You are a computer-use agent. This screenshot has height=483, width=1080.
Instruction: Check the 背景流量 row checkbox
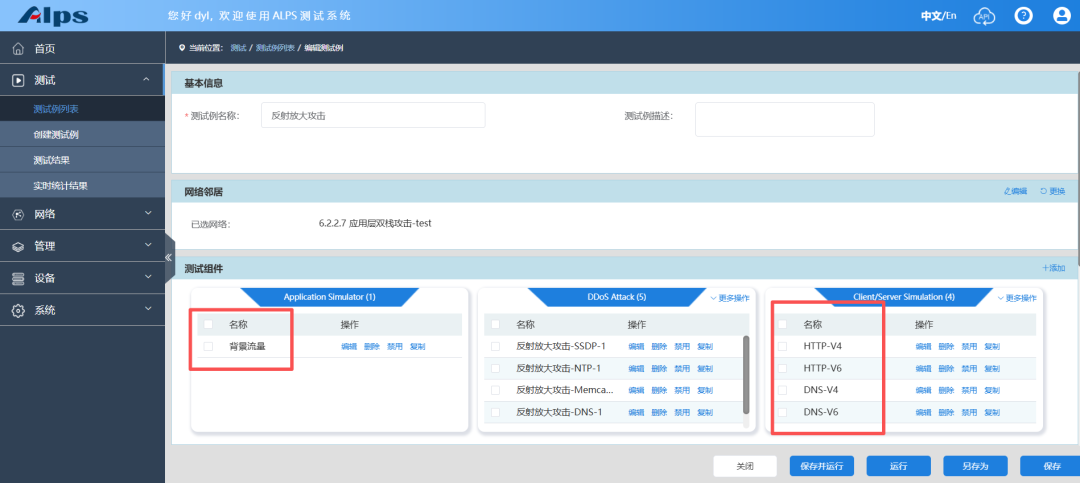[208, 346]
